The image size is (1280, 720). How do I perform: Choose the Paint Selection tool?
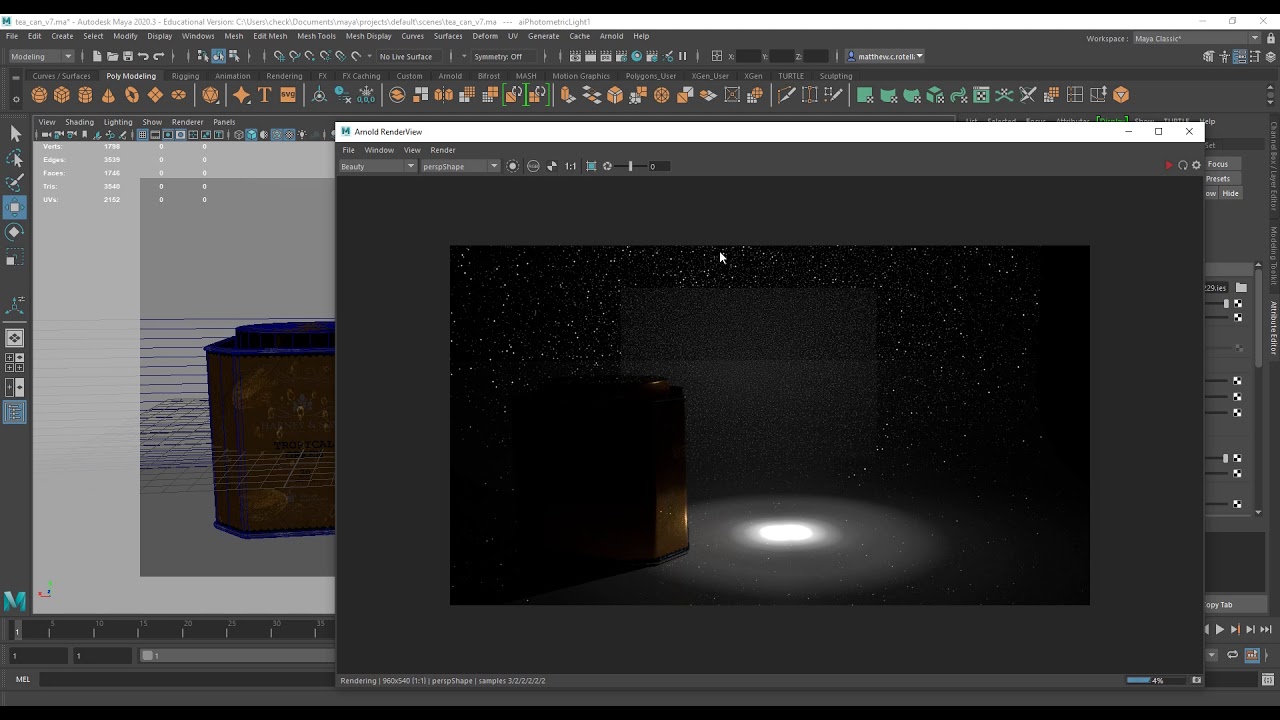click(15, 182)
